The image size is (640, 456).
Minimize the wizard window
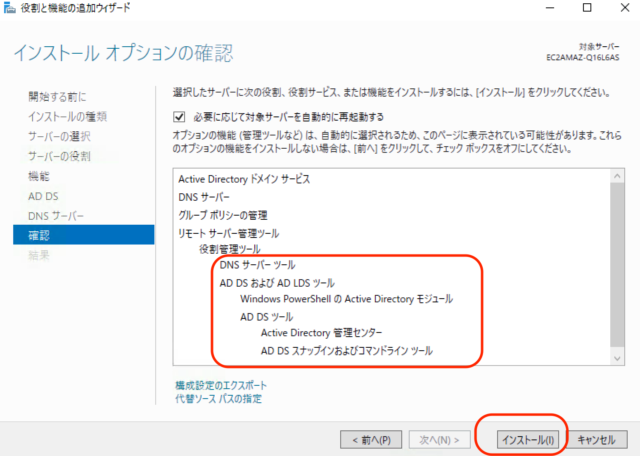coord(550,8)
